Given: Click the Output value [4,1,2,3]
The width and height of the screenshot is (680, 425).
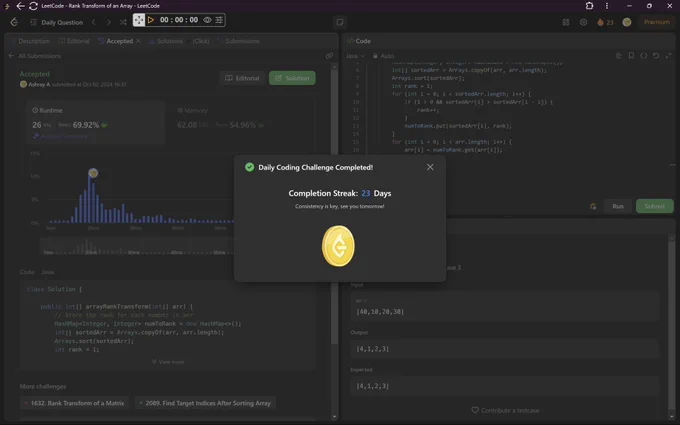Looking at the screenshot, I should point(372,349).
